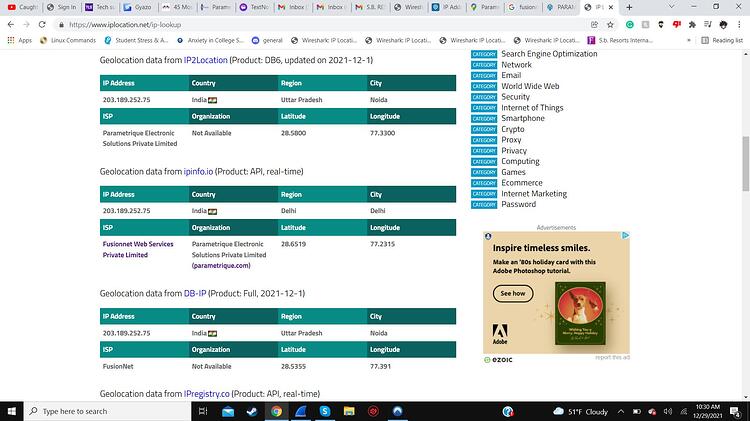This screenshot has height=421, width=750.
Task: Click the holiday card image in ad
Action: (580, 313)
